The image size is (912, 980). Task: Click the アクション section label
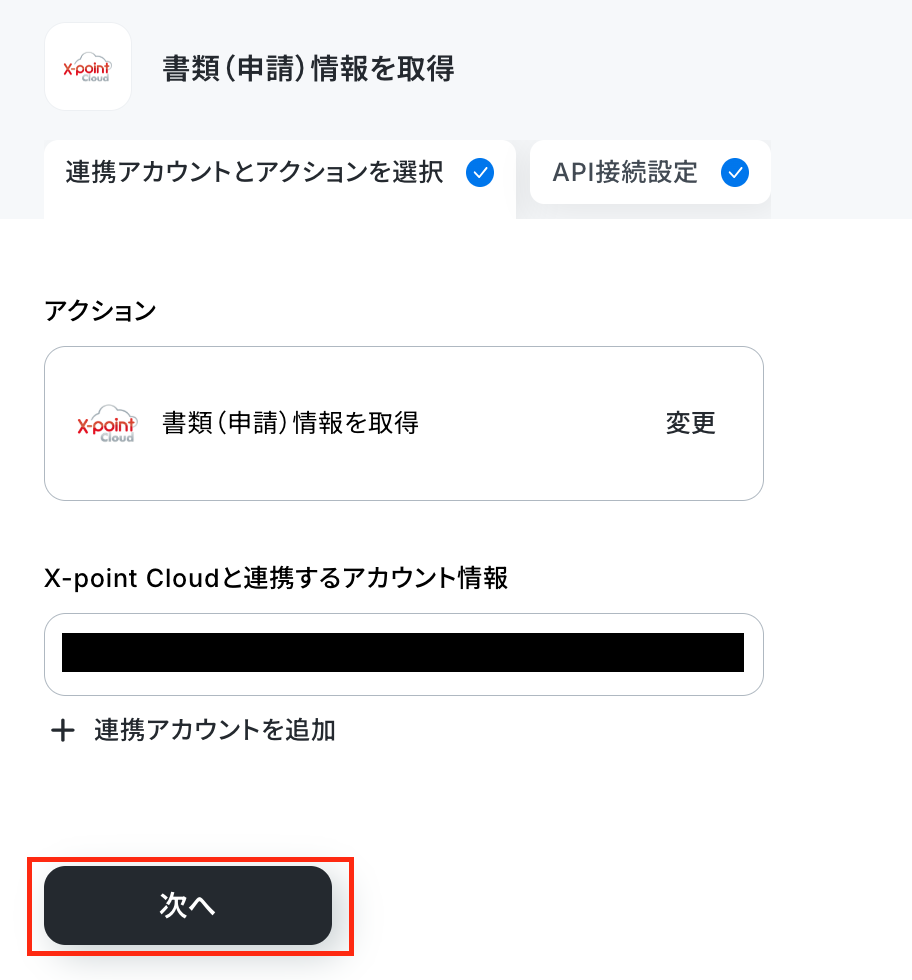100,311
